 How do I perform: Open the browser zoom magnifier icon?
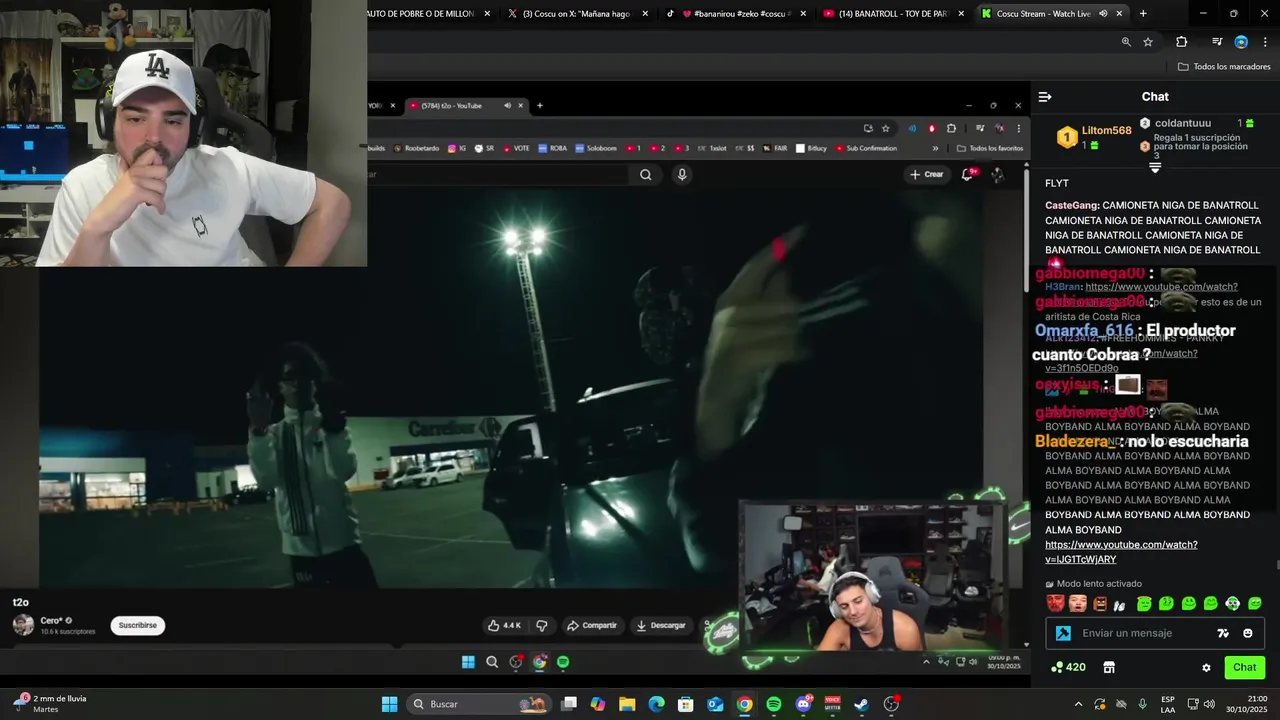pos(1126,42)
